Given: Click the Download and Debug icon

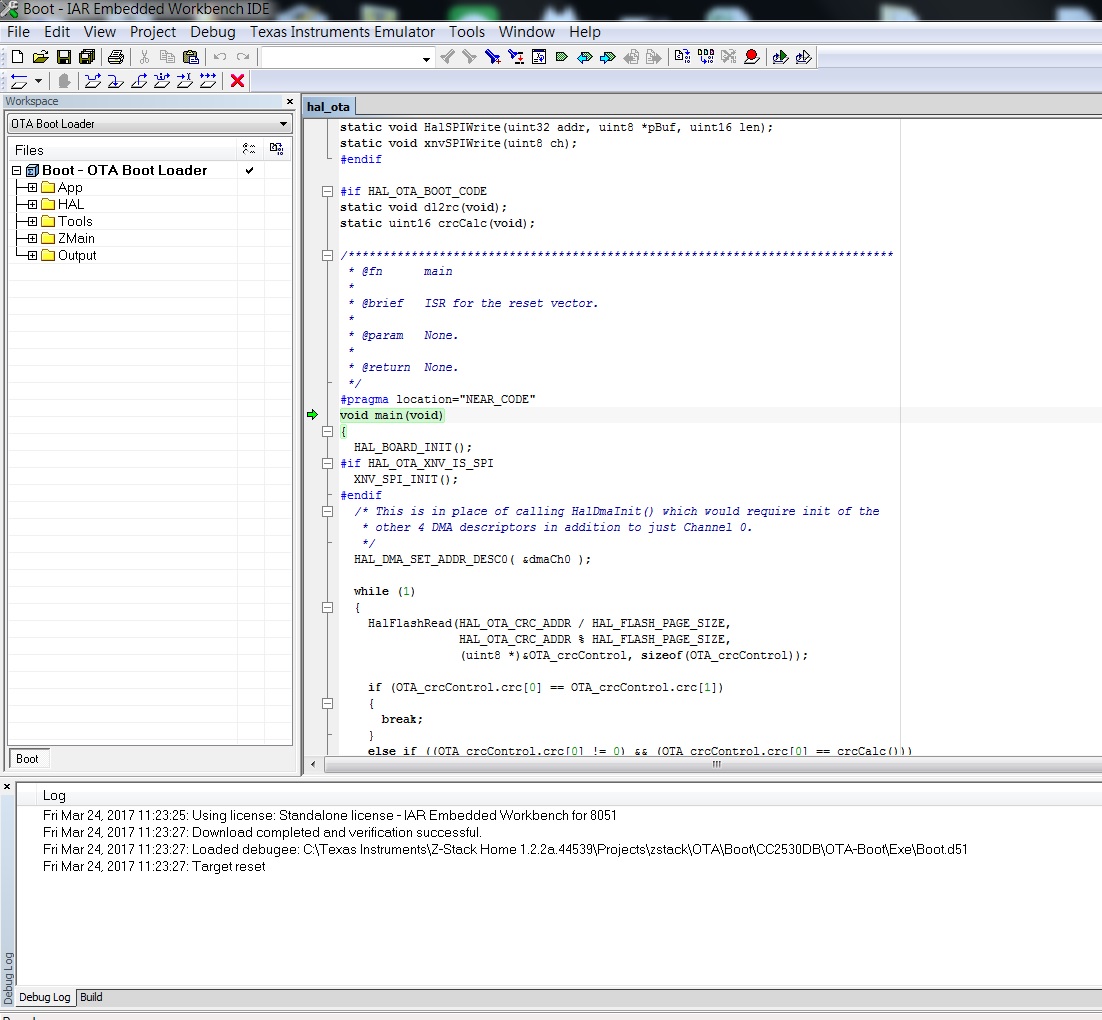Looking at the screenshot, I should tap(780, 57).
